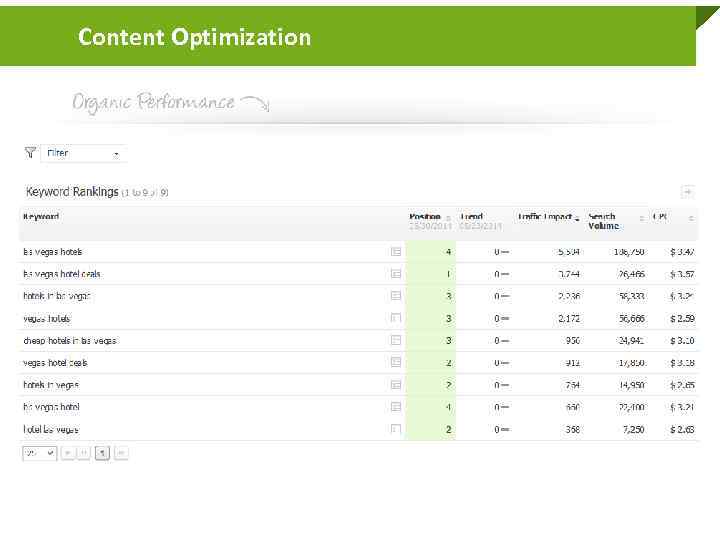Image resolution: width=720 pixels, height=540 pixels.
Task: Click CPC value for 'hotel las vegas' row
Action: 682,429
